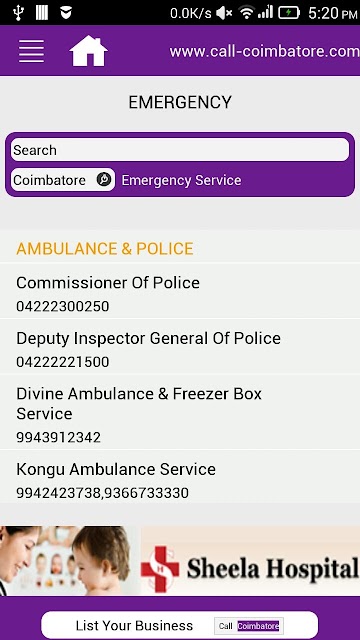The image size is (360, 640).
Task: Focus the Search text field
Action: click(x=180, y=150)
